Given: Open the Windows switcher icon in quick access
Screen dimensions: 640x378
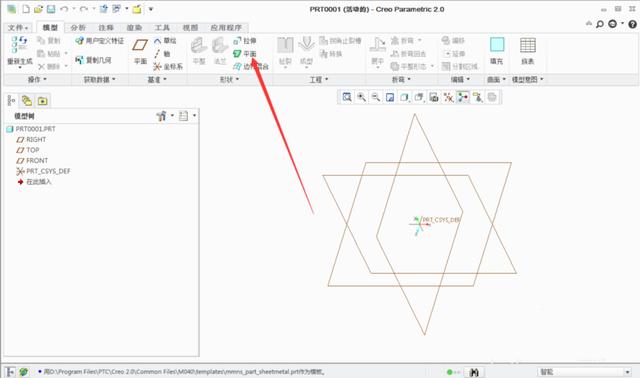Looking at the screenshot, I should point(116,9).
